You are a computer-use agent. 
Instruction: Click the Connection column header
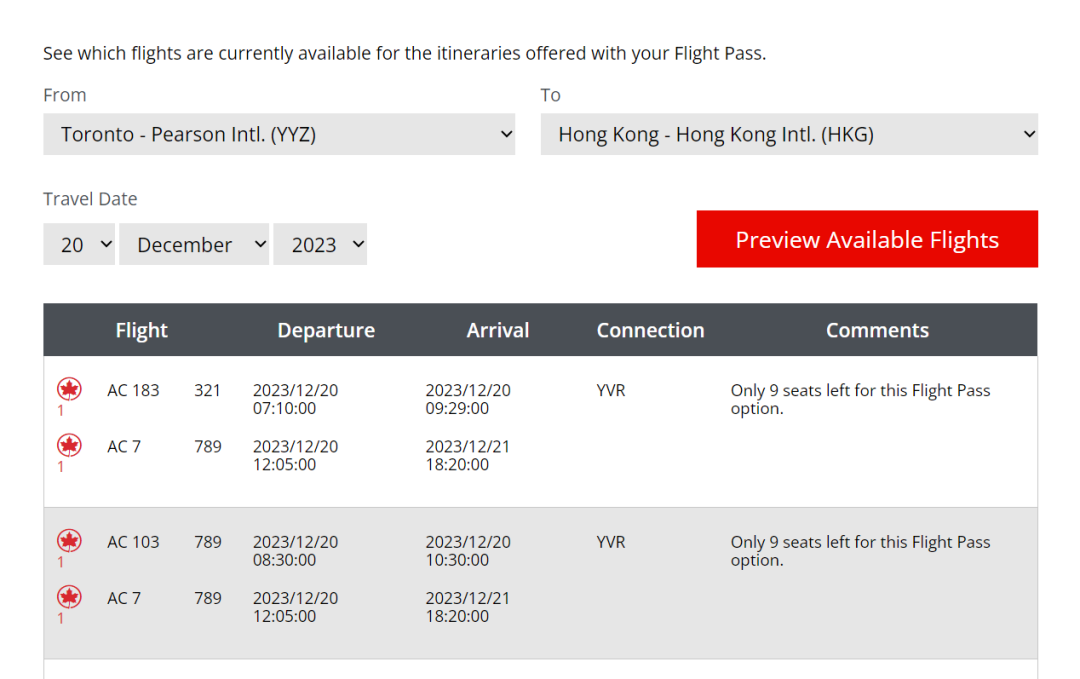pyautogui.click(x=650, y=331)
